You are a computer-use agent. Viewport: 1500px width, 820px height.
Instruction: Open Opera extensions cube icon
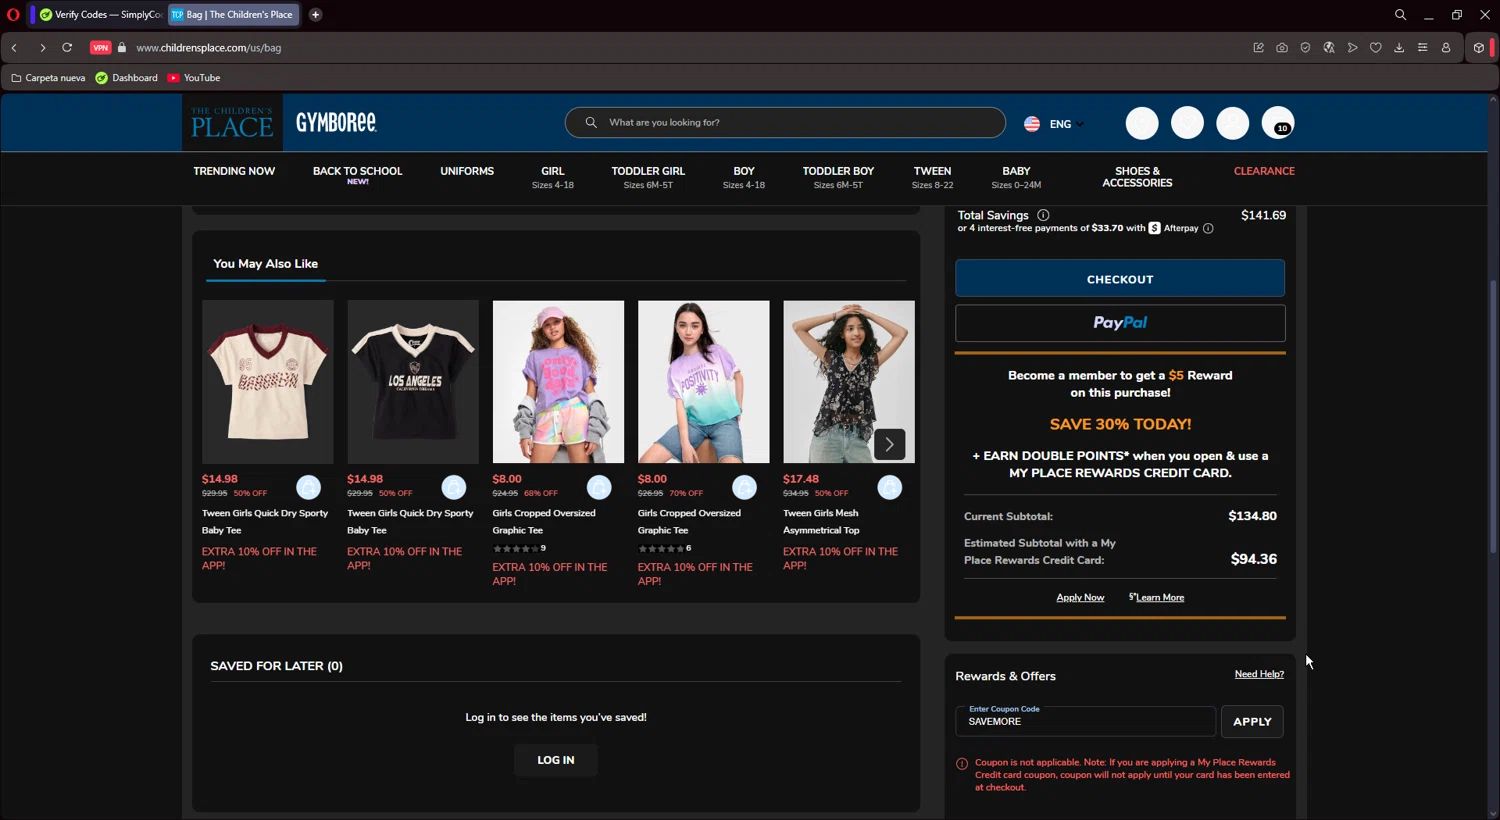(x=1479, y=47)
